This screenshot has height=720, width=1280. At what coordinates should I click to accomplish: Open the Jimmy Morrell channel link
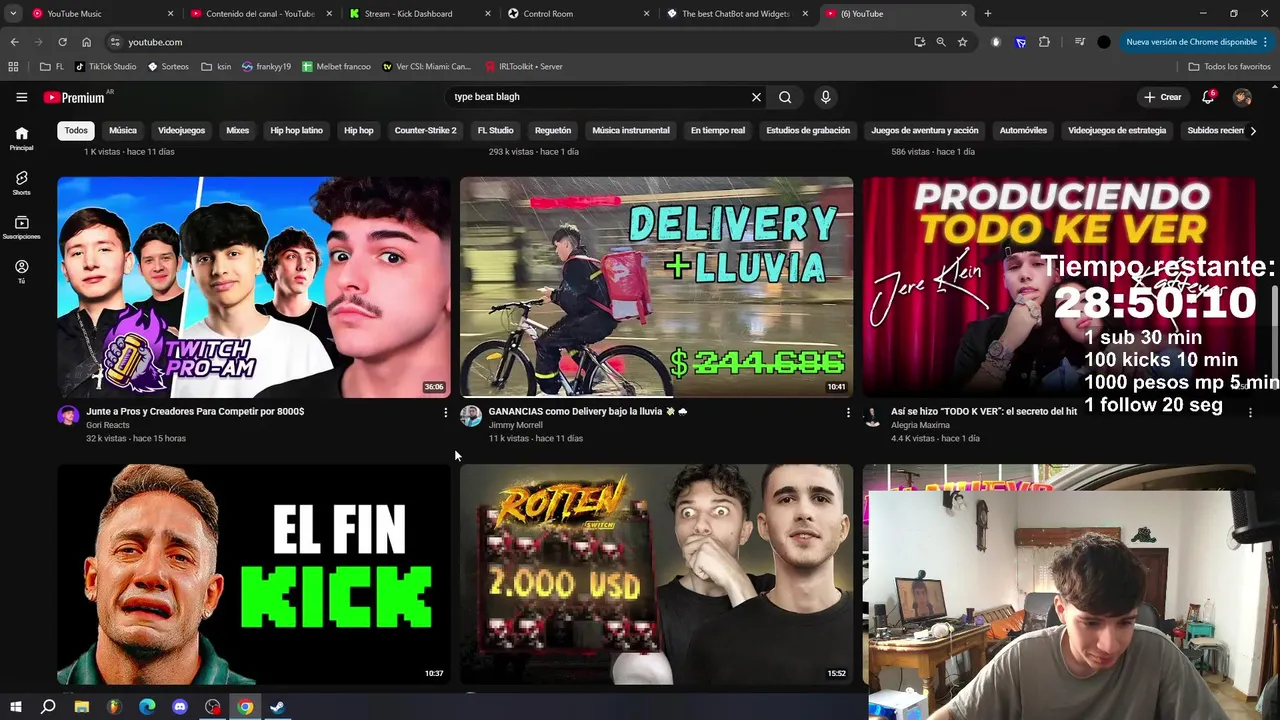click(515, 425)
